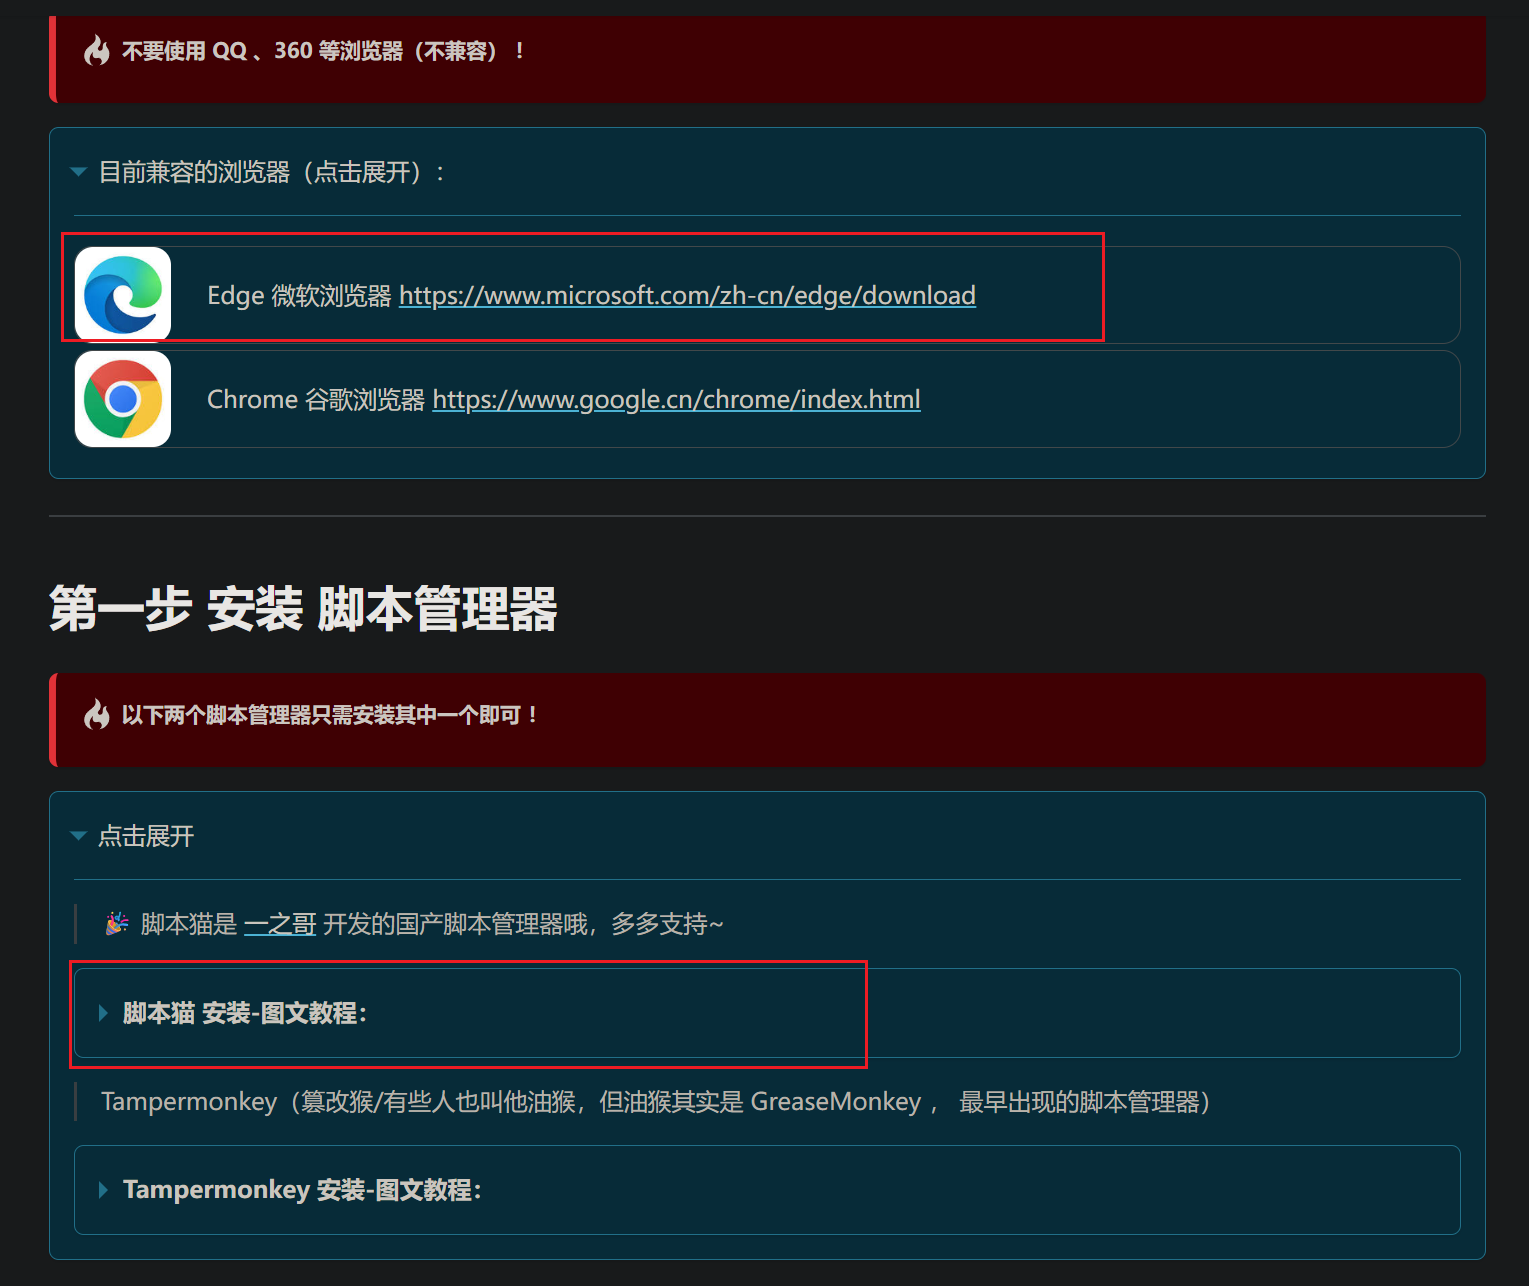Click the Microsoft Edge browser logo
The height and width of the screenshot is (1286, 1529).
pos(123,295)
